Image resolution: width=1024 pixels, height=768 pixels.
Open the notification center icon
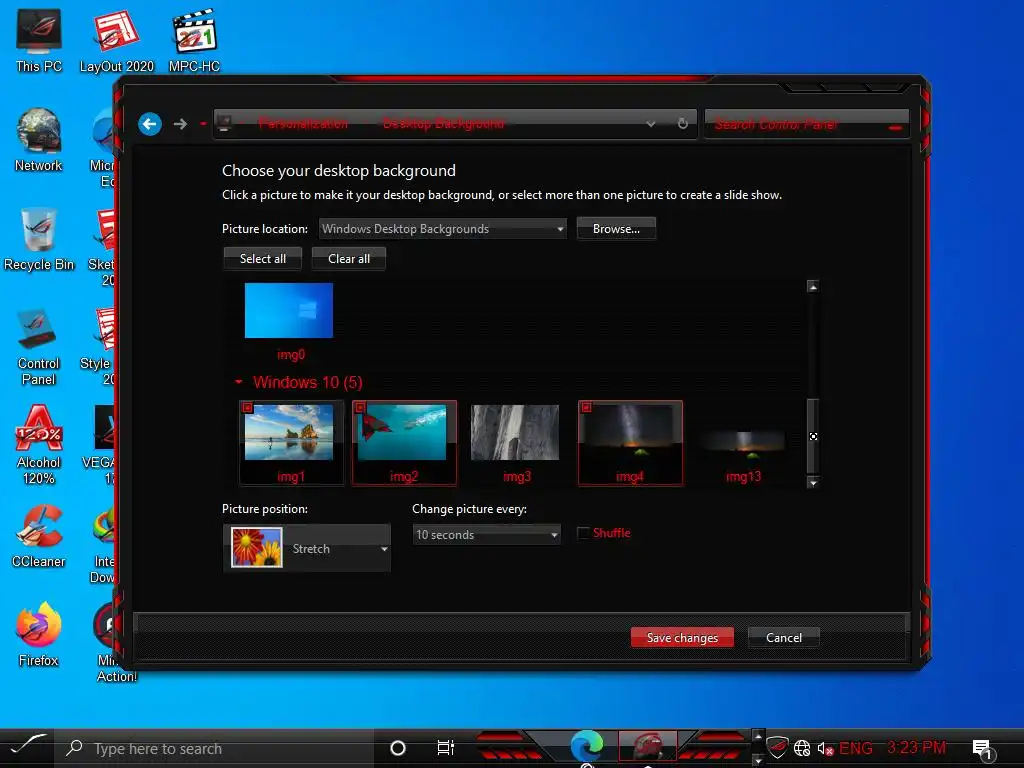point(982,749)
